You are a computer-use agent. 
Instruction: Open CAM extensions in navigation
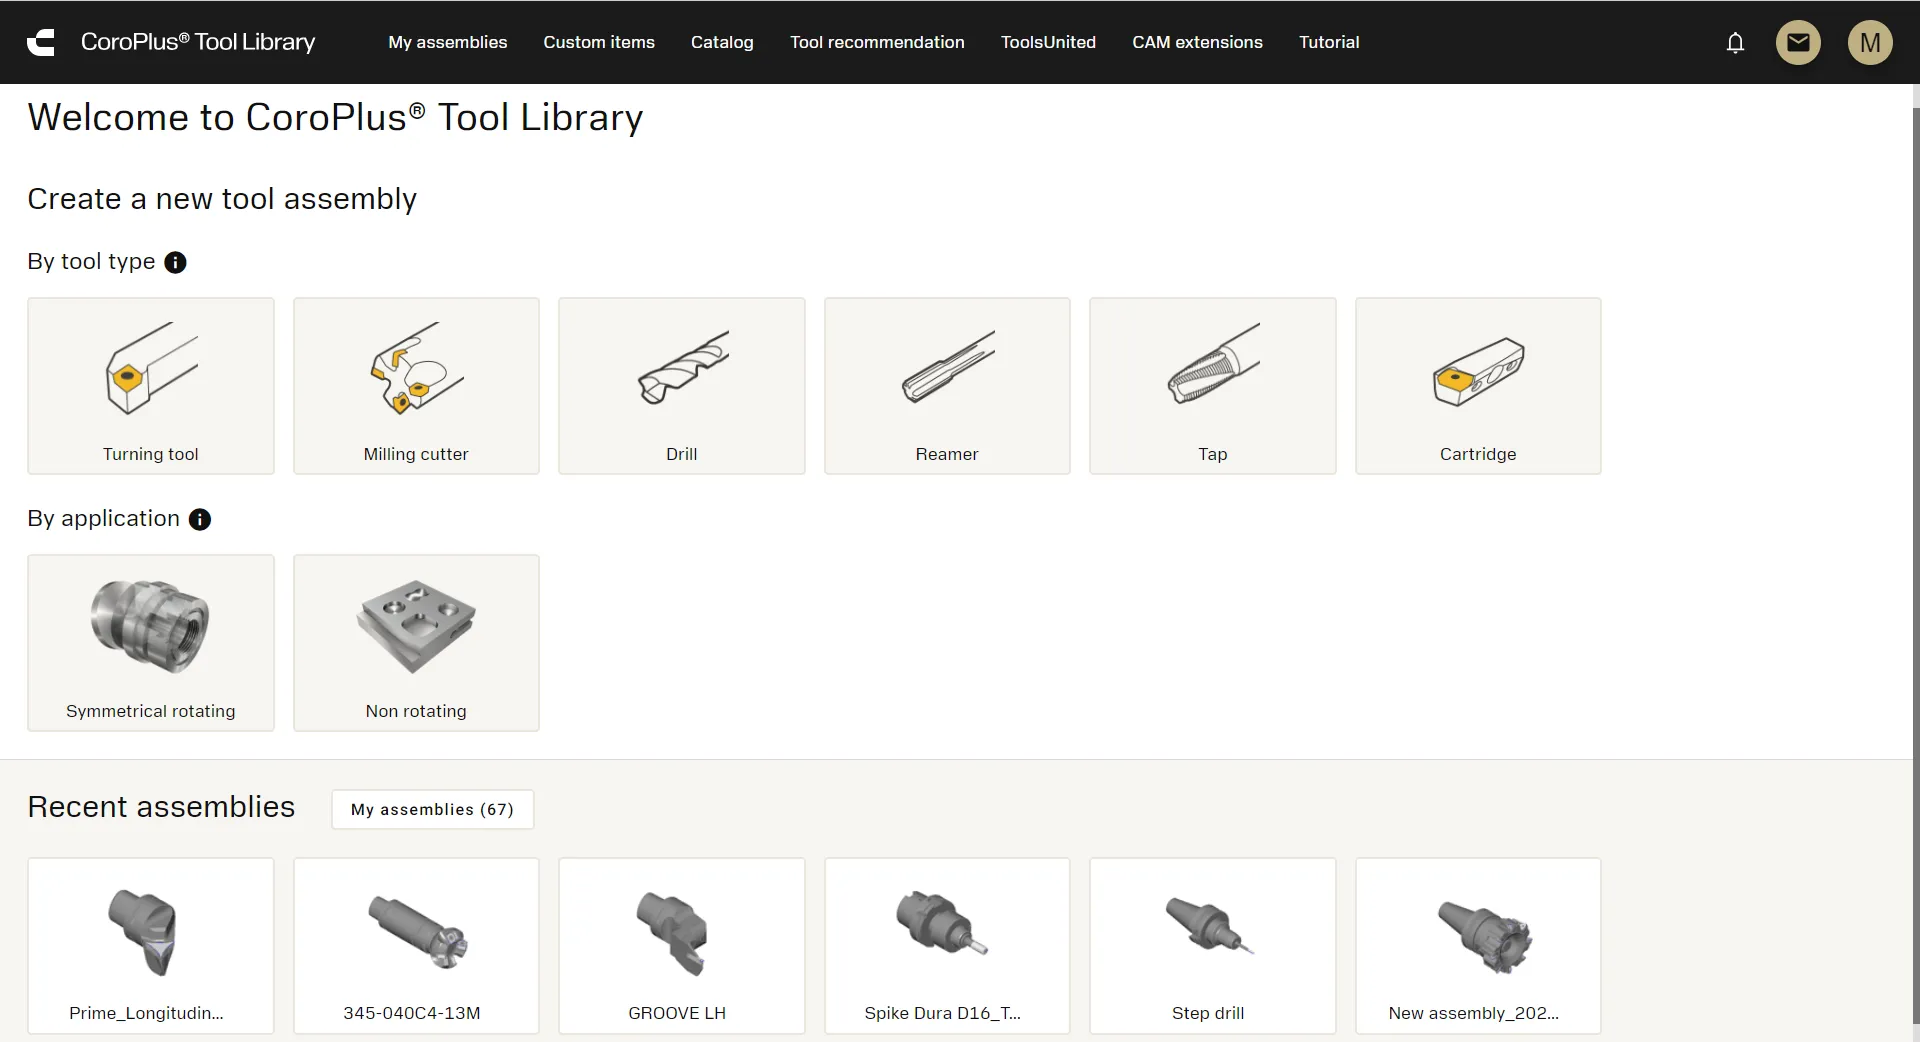coord(1197,42)
